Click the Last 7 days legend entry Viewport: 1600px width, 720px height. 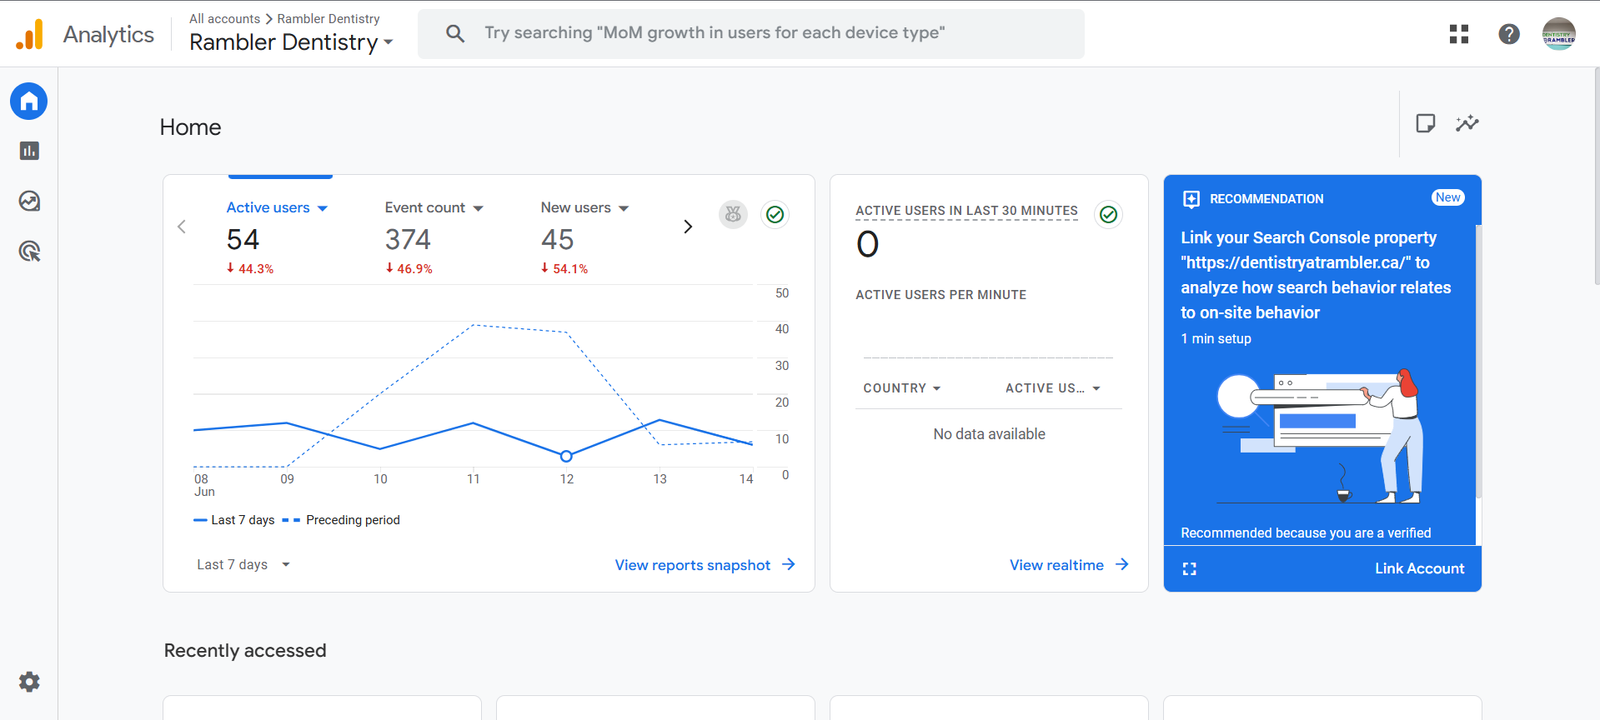click(234, 520)
